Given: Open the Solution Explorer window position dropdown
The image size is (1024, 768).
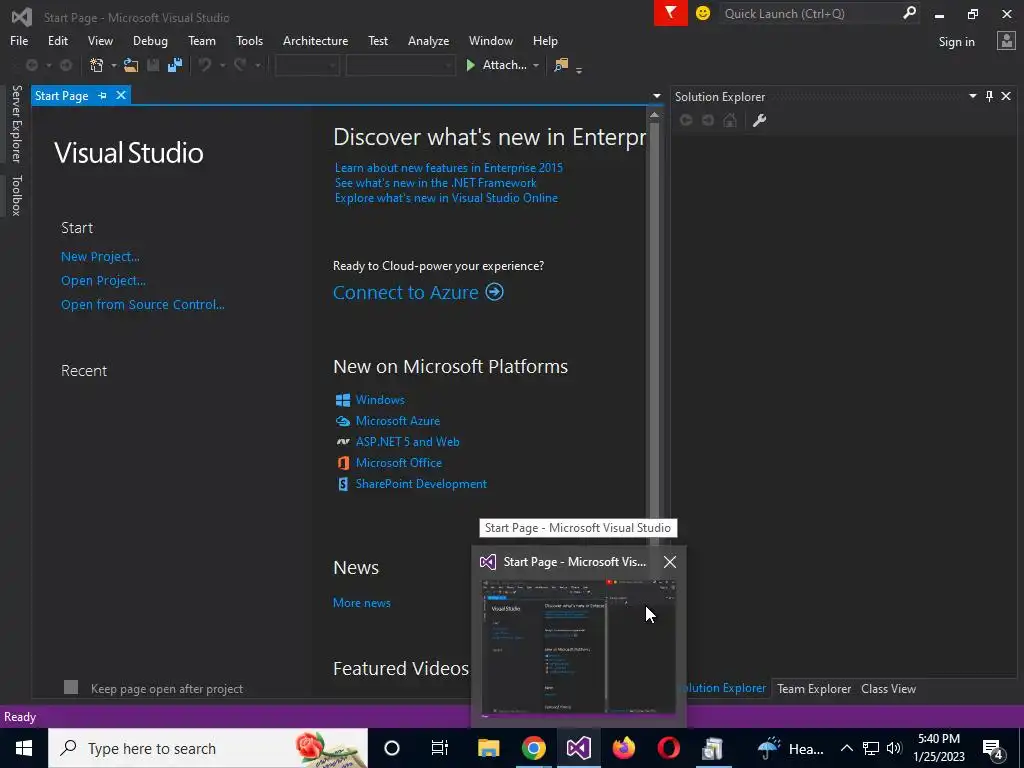Looking at the screenshot, I should point(972,96).
